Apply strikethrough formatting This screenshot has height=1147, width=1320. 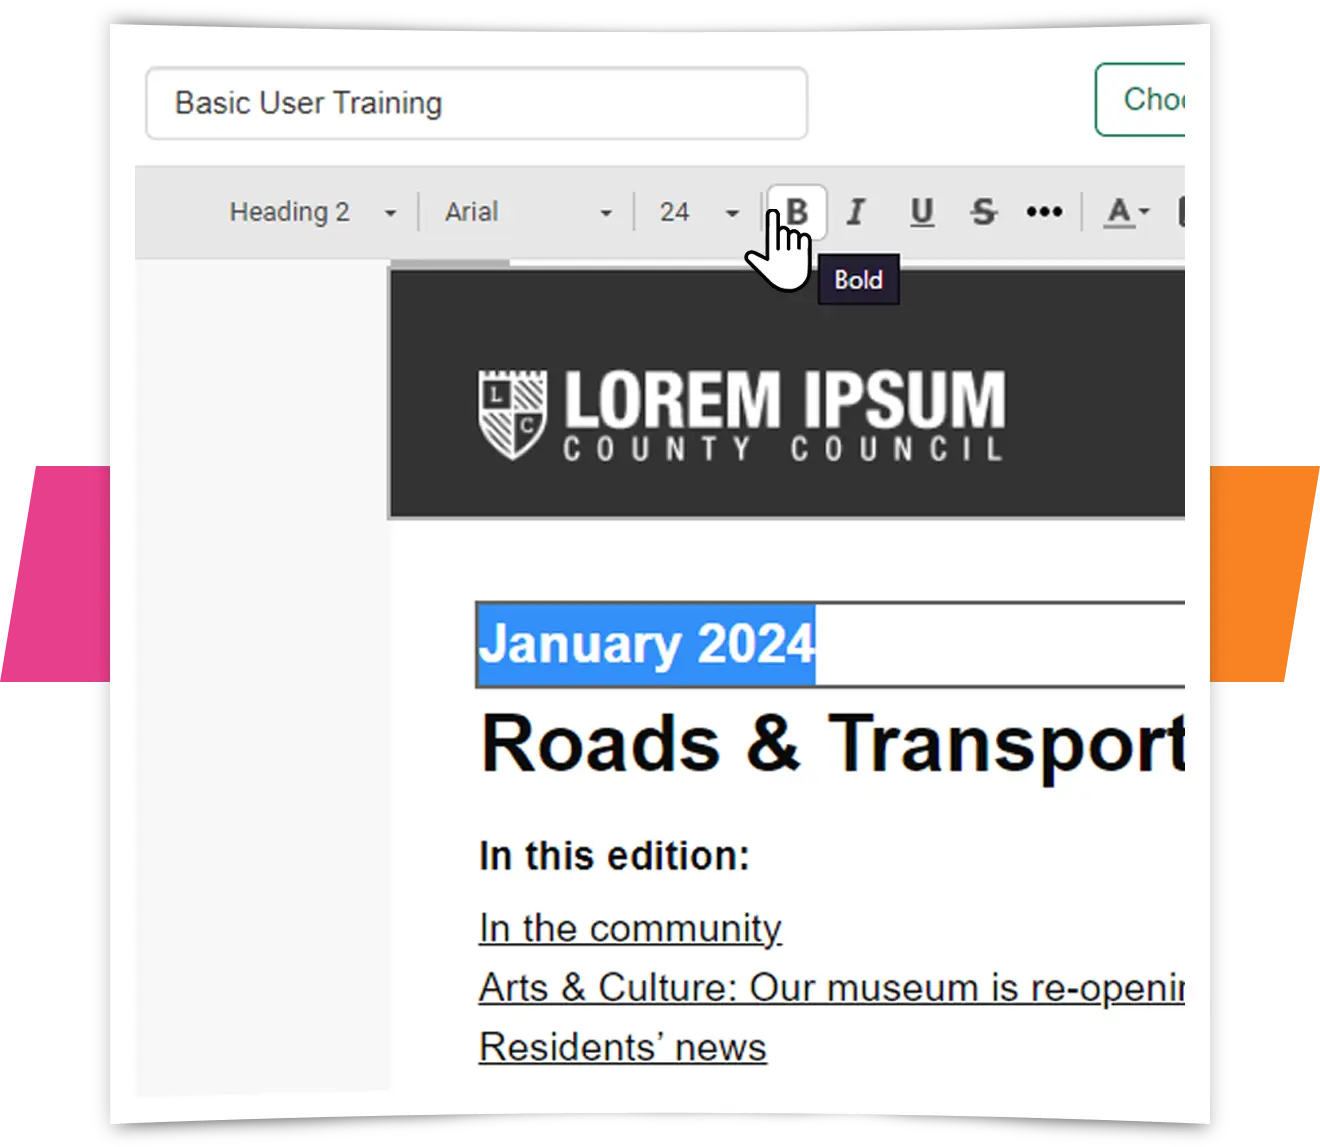click(984, 212)
